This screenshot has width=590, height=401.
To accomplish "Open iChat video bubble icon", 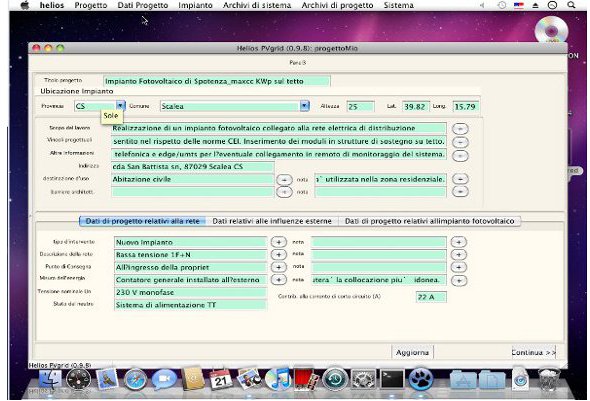I will pyautogui.click(x=164, y=380).
